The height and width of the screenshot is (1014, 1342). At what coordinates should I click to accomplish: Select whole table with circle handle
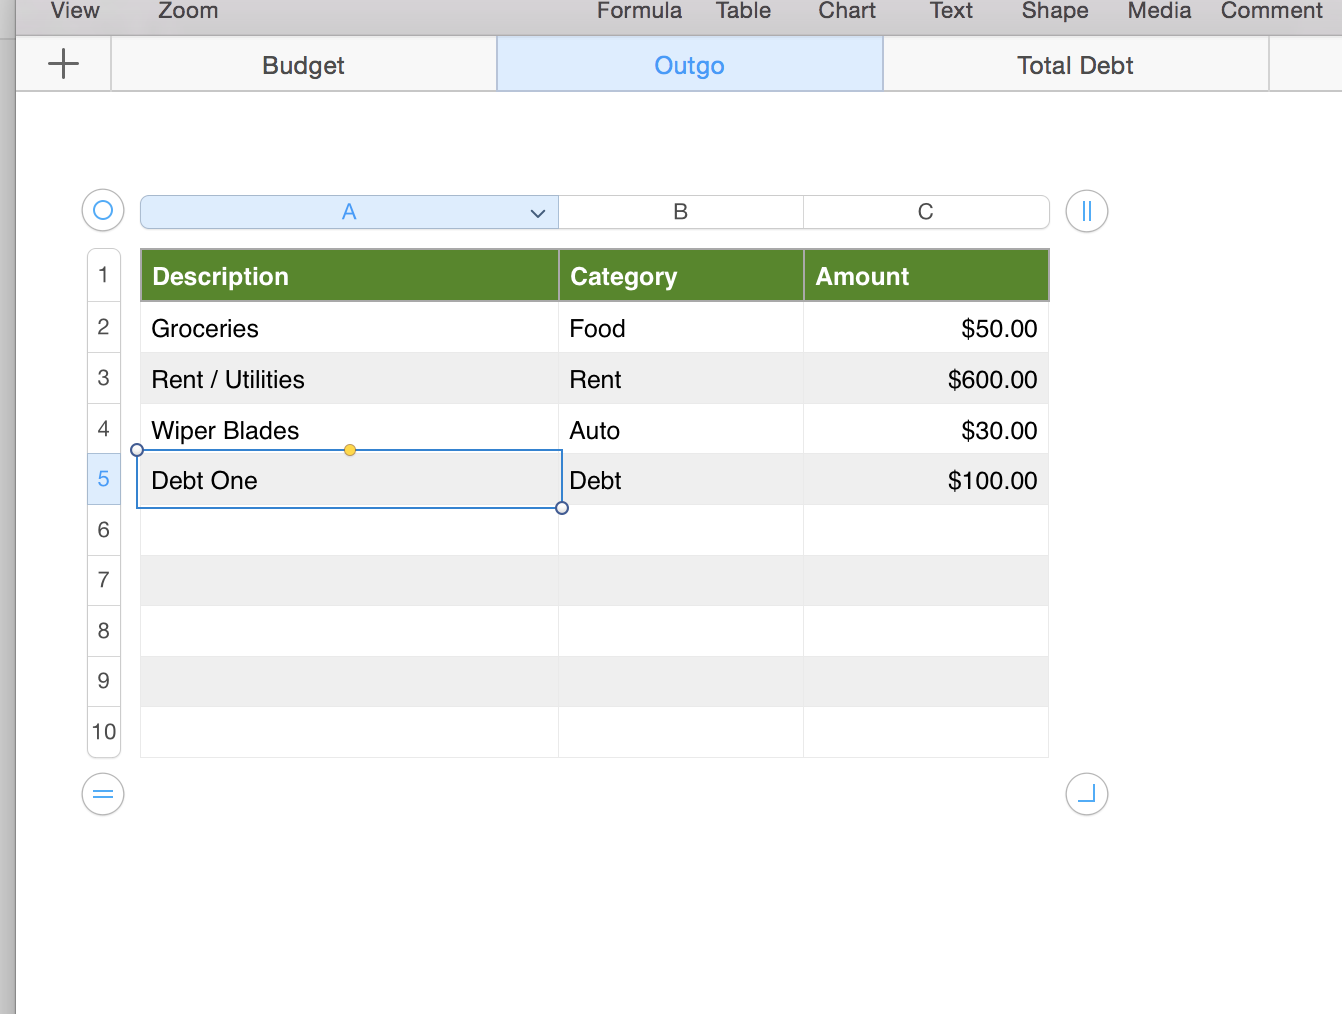(103, 211)
